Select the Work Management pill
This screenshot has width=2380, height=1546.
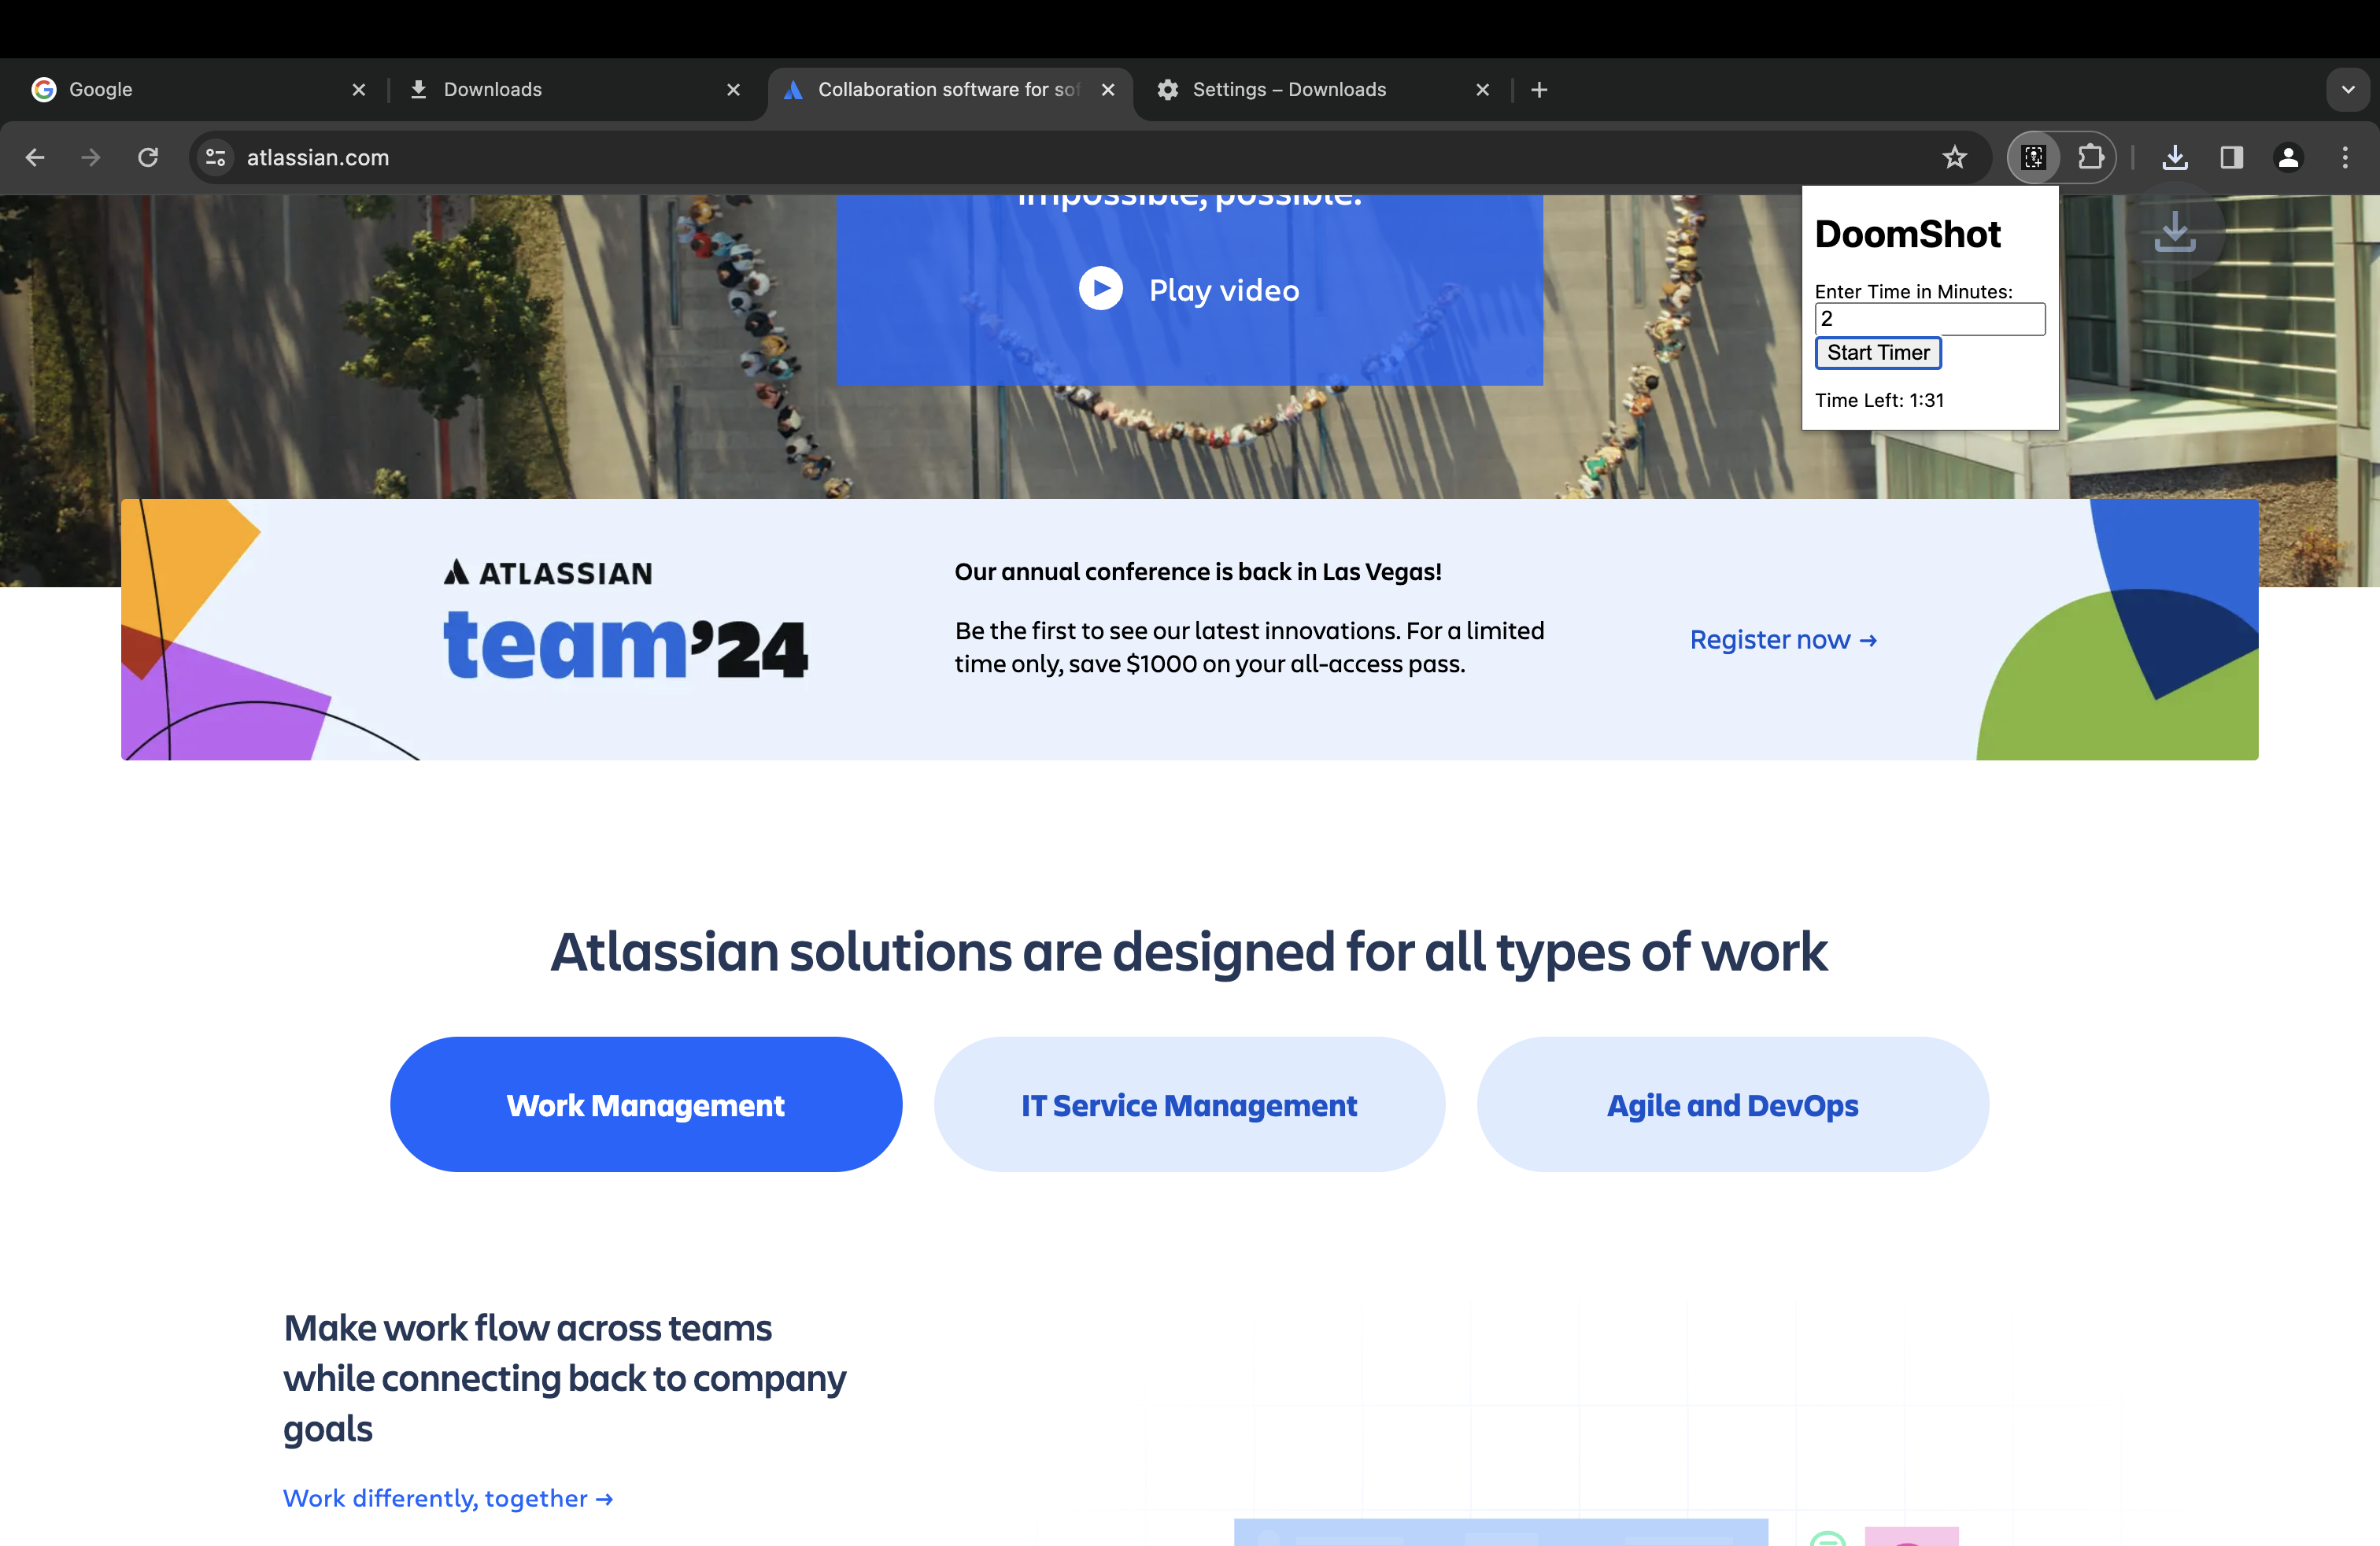coord(645,1105)
